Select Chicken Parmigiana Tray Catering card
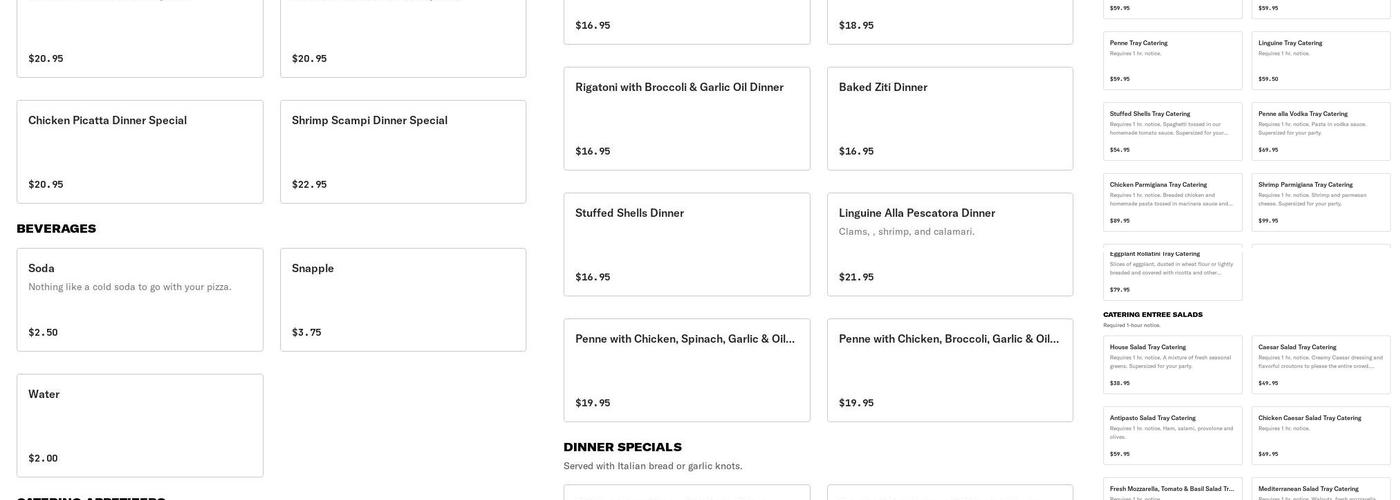The height and width of the screenshot is (500, 1400). pos(1173,202)
